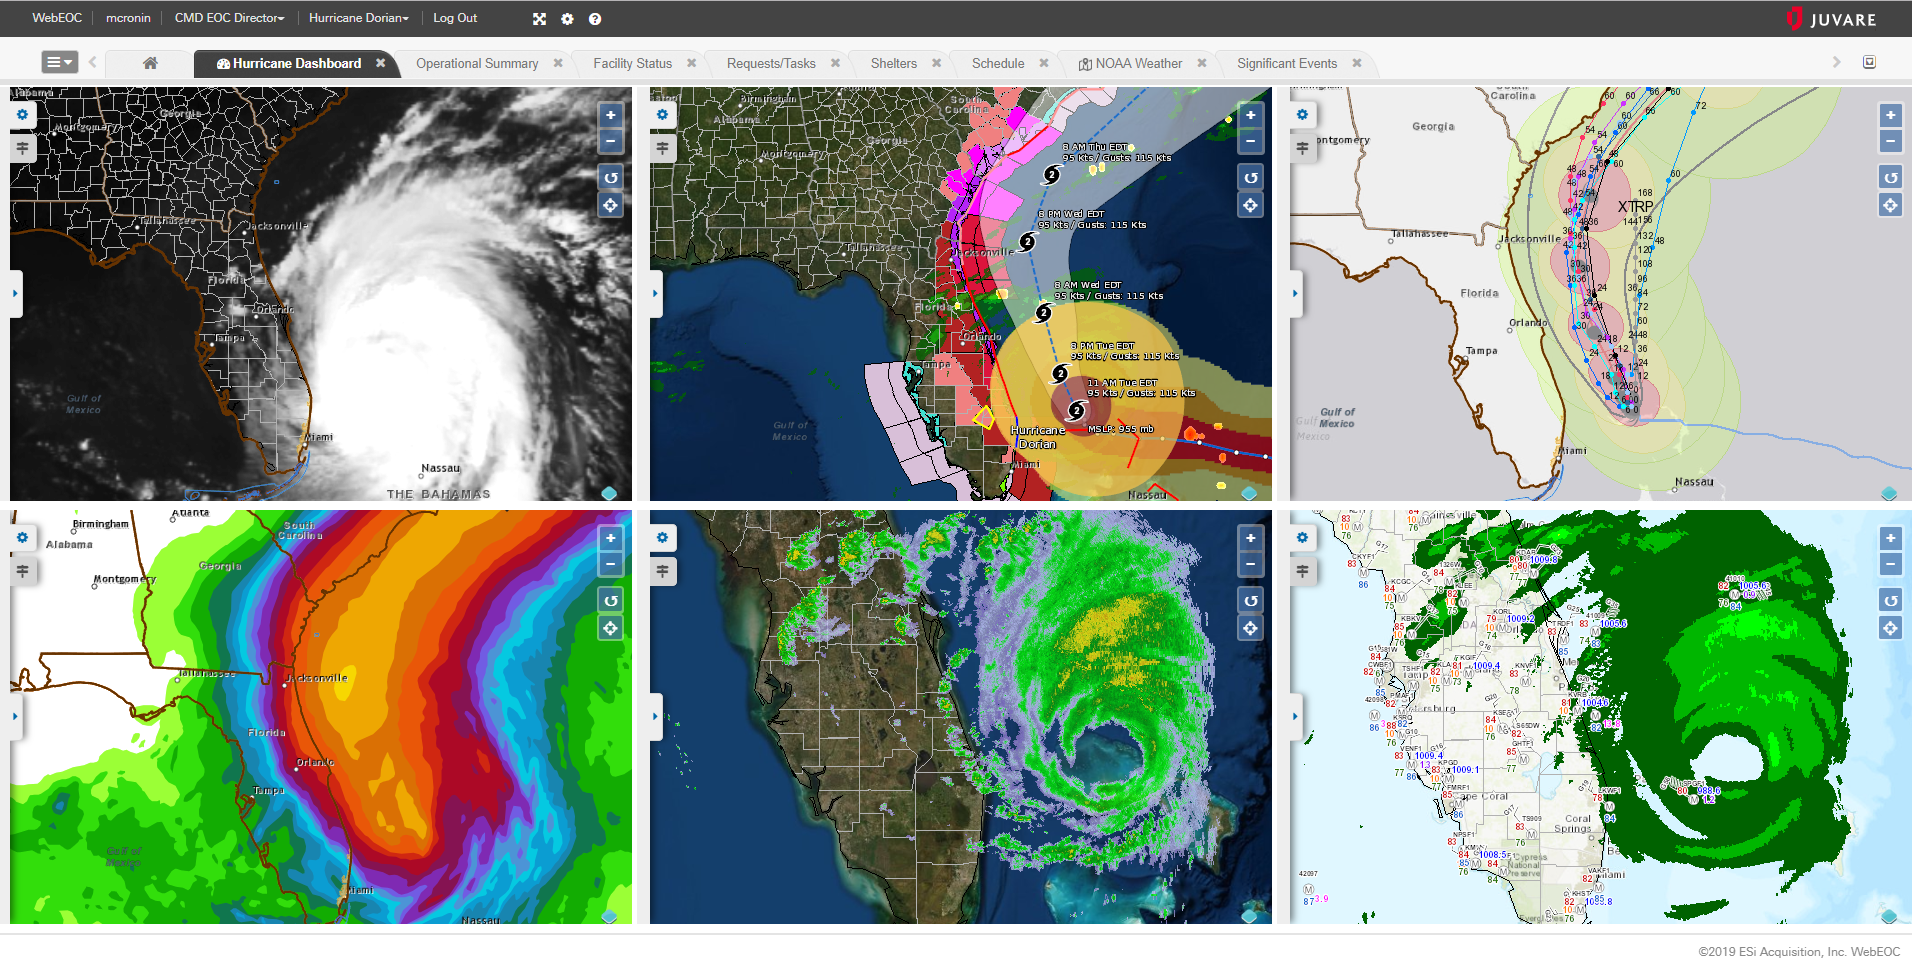Open basemap diamond icon on the satellite map
1912x966 pixels.
click(x=609, y=493)
